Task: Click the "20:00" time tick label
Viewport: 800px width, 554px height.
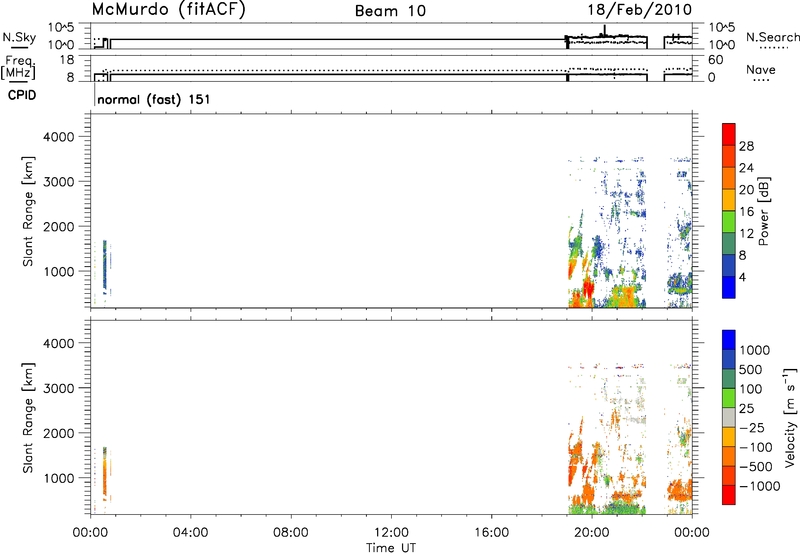Action: click(592, 533)
